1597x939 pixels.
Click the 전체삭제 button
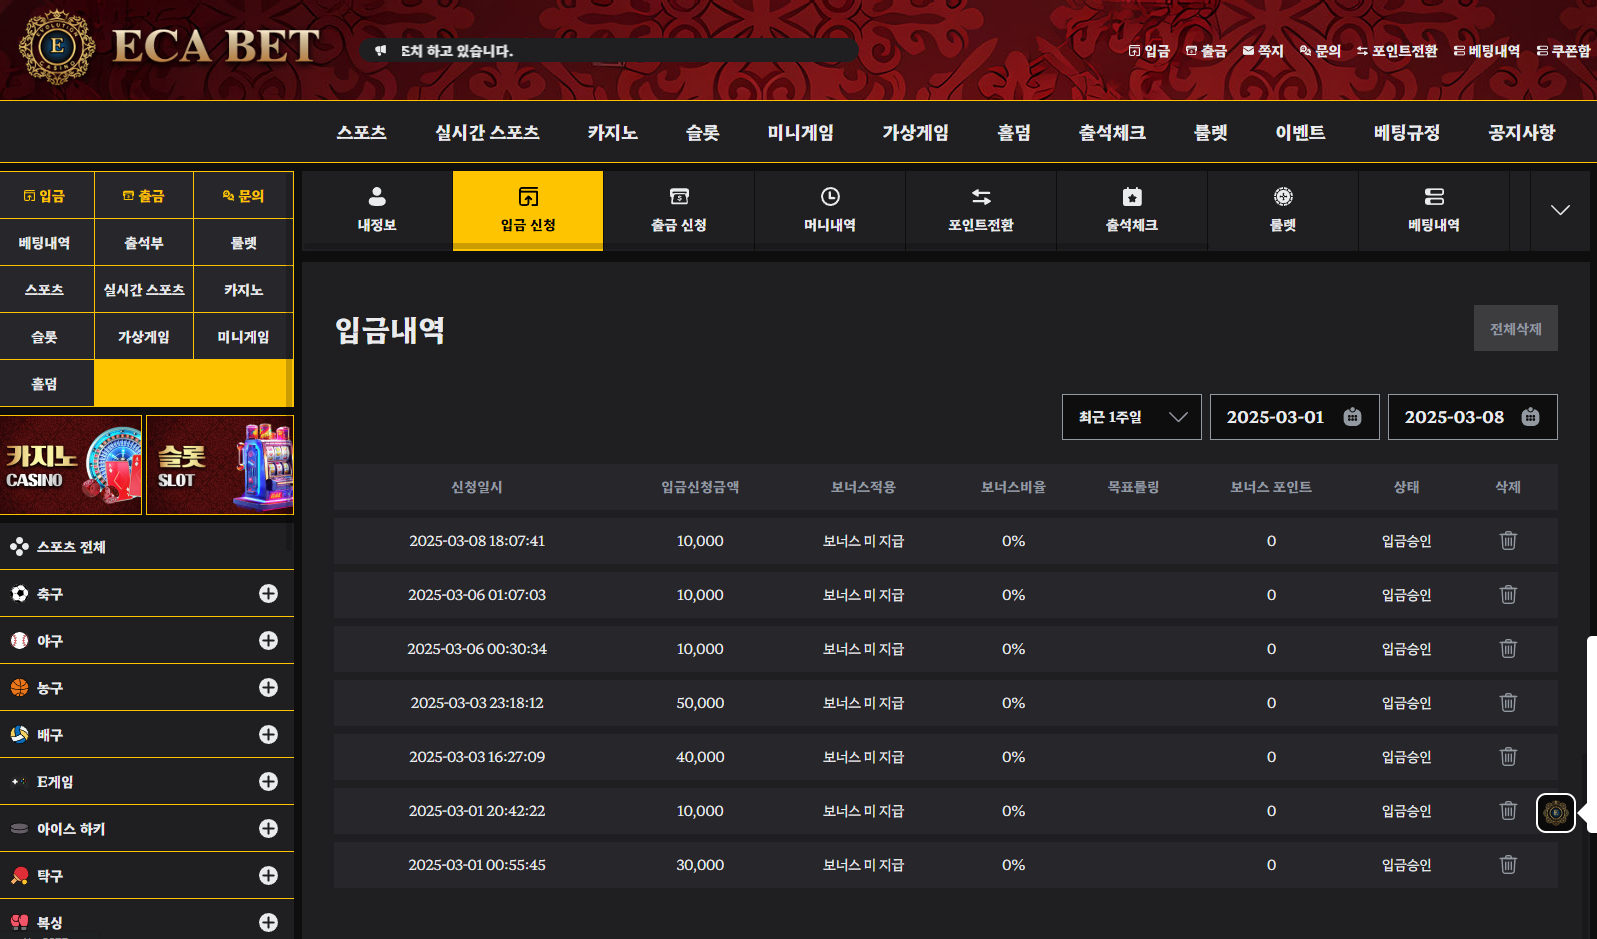1515,328
